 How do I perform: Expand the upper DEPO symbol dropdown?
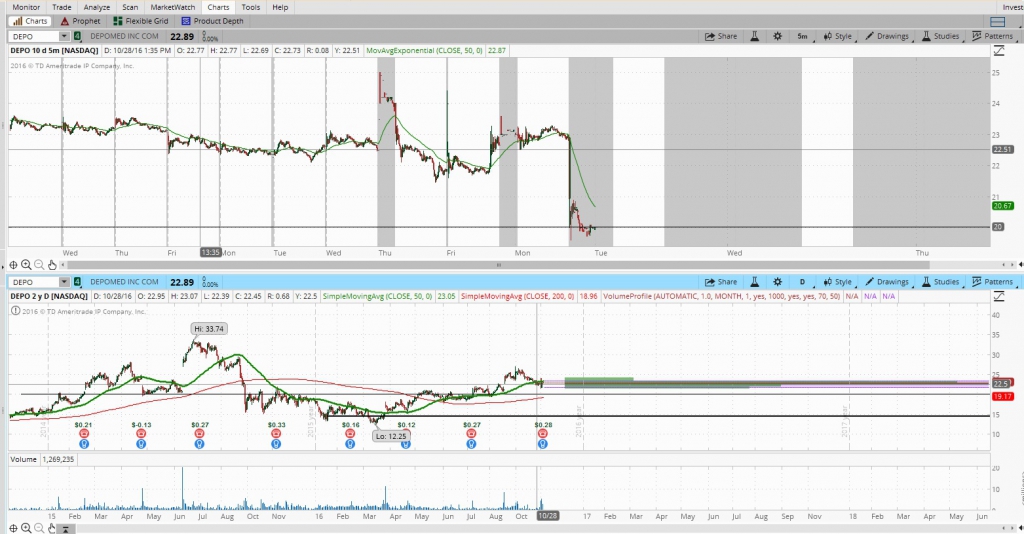tap(63, 37)
